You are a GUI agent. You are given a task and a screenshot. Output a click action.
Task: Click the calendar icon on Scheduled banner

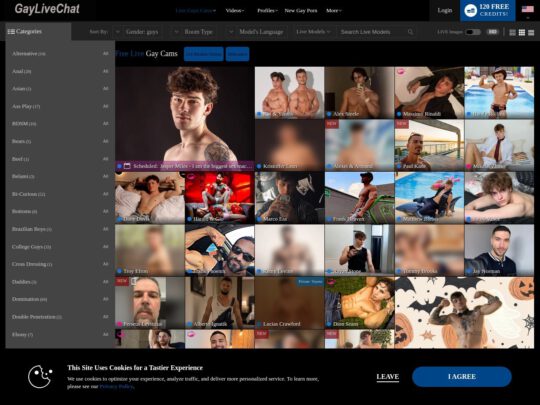pyautogui.click(x=127, y=166)
